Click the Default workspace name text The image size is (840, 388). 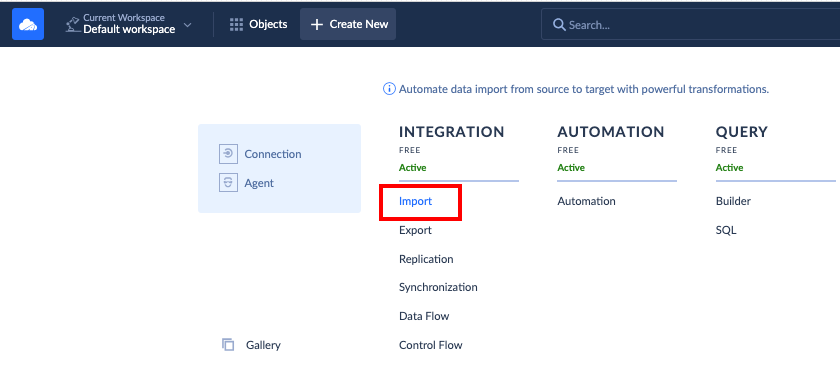[x=129, y=29]
